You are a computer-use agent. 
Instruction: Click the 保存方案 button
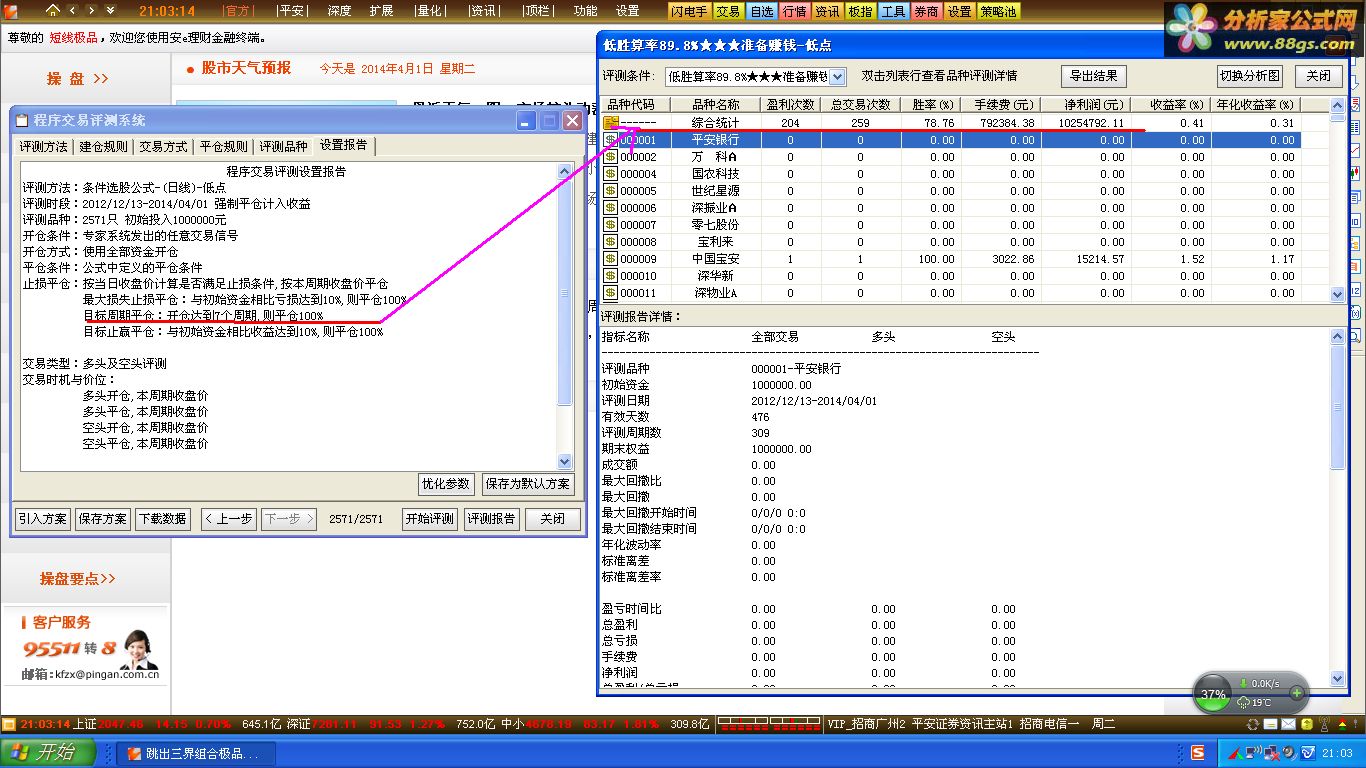coord(103,519)
